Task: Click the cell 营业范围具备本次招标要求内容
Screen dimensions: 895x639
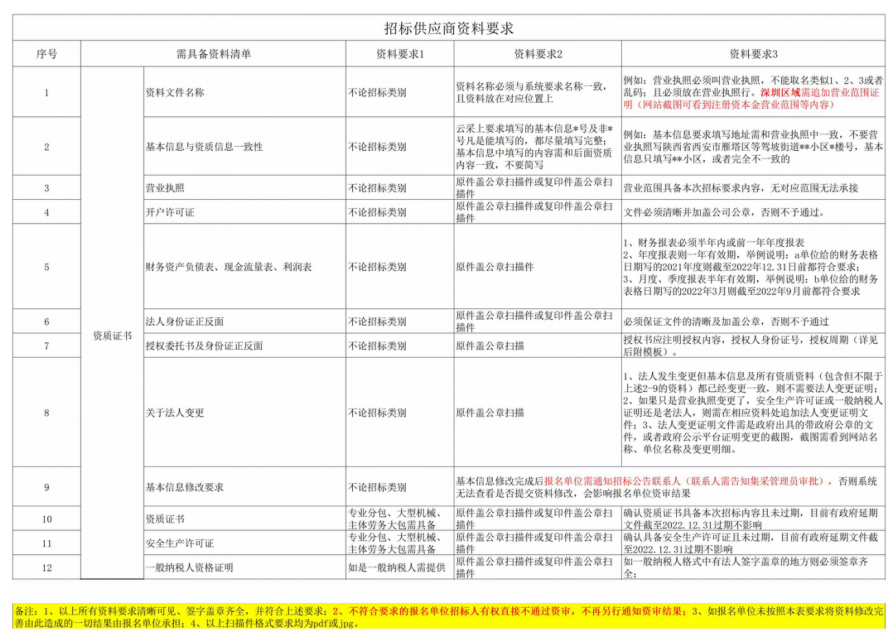Action: coord(753,187)
